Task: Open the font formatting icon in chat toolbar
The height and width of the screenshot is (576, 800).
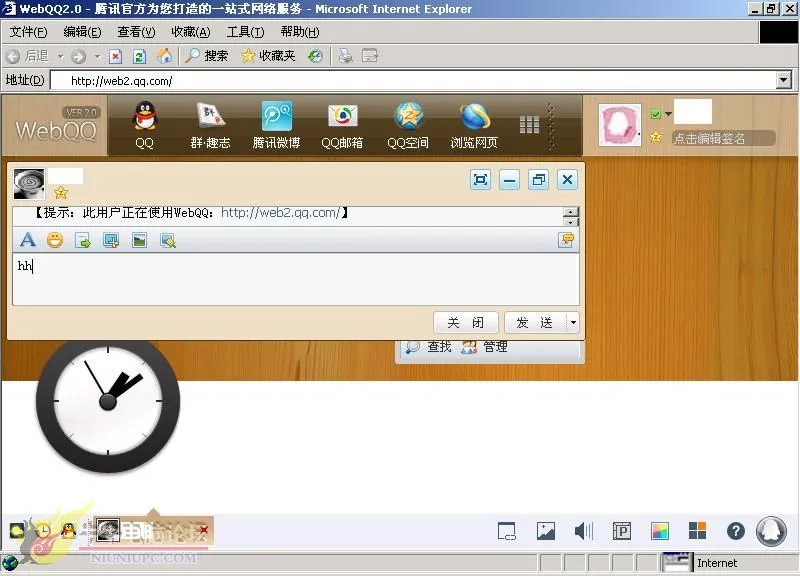Action: (27, 240)
